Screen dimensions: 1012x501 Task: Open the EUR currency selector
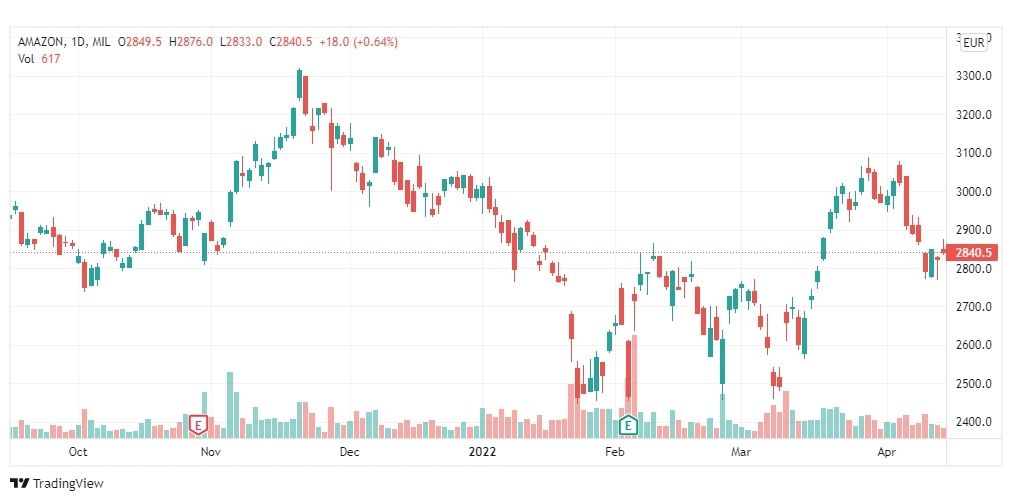click(973, 43)
